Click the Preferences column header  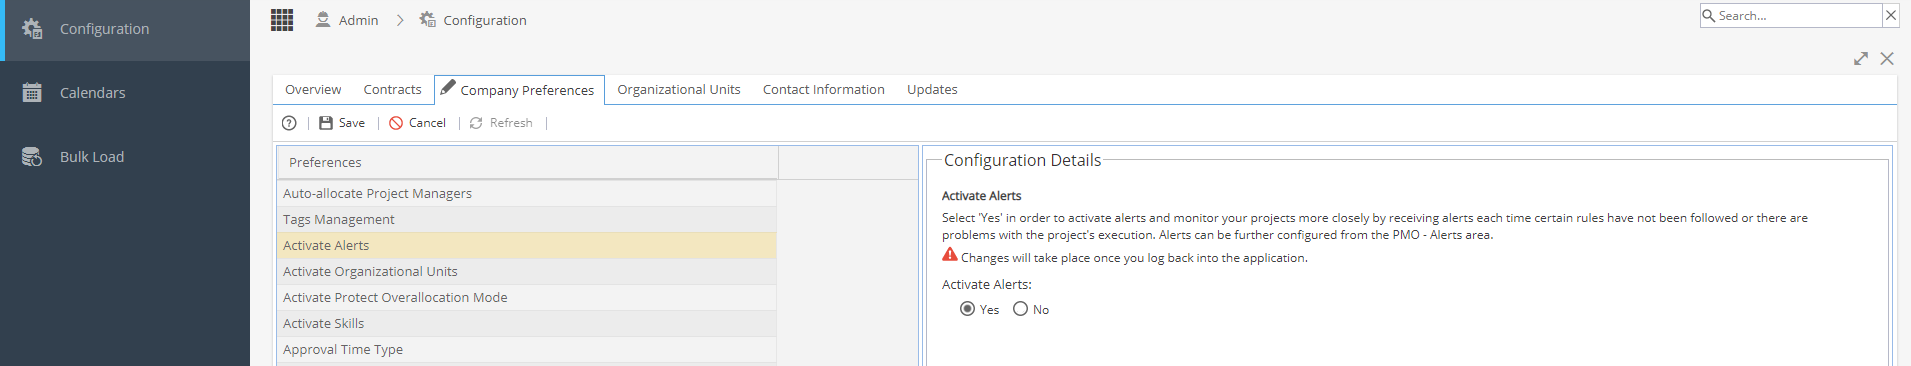pos(528,162)
